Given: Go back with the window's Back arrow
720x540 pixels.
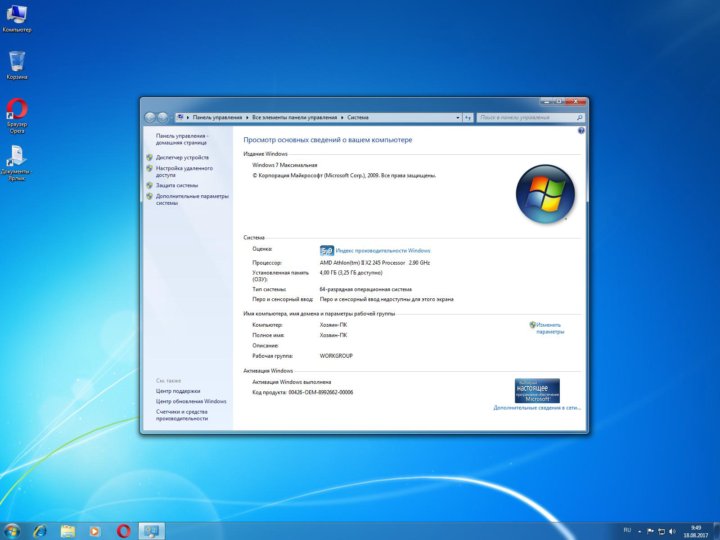Looking at the screenshot, I should click(x=150, y=118).
